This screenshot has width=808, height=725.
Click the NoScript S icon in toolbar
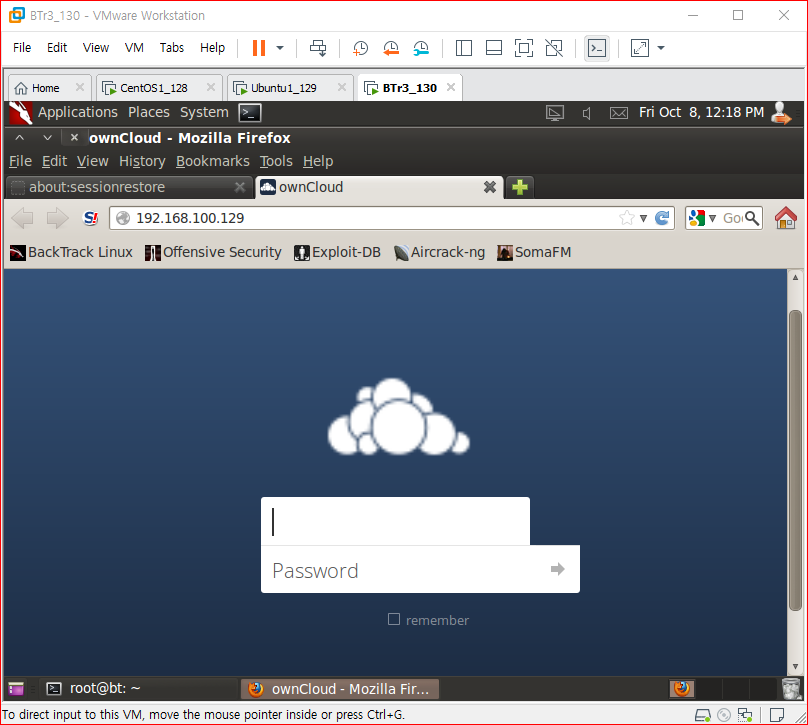(x=91, y=218)
